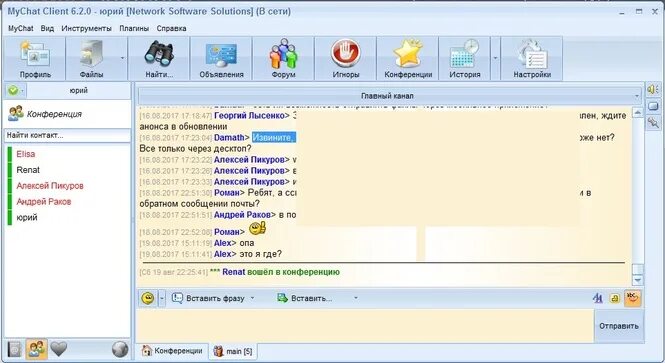
Task: Open the Вид menu
Action: (x=47, y=28)
